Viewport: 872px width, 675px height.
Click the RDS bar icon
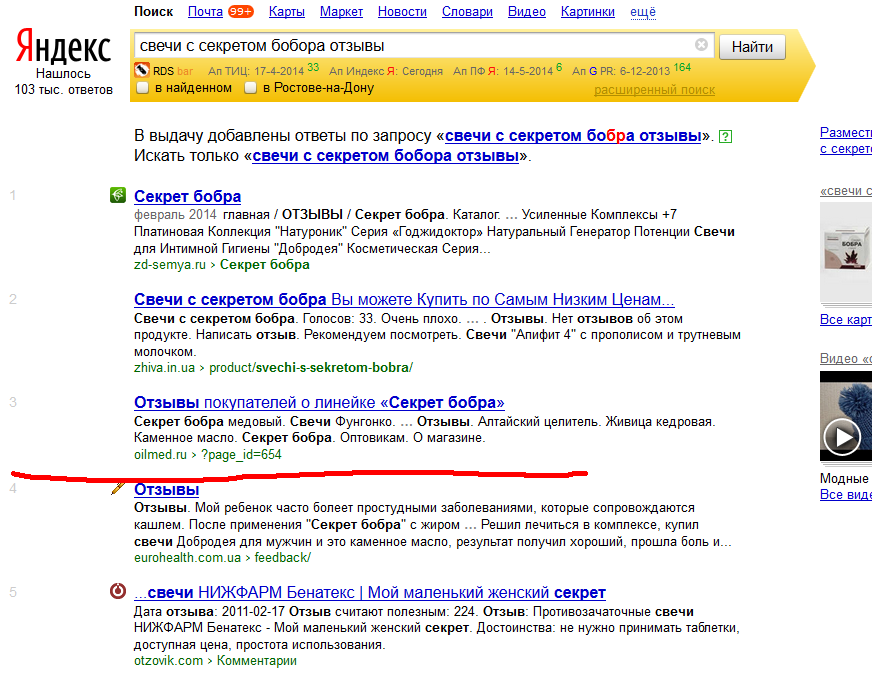(x=142, y=70)
